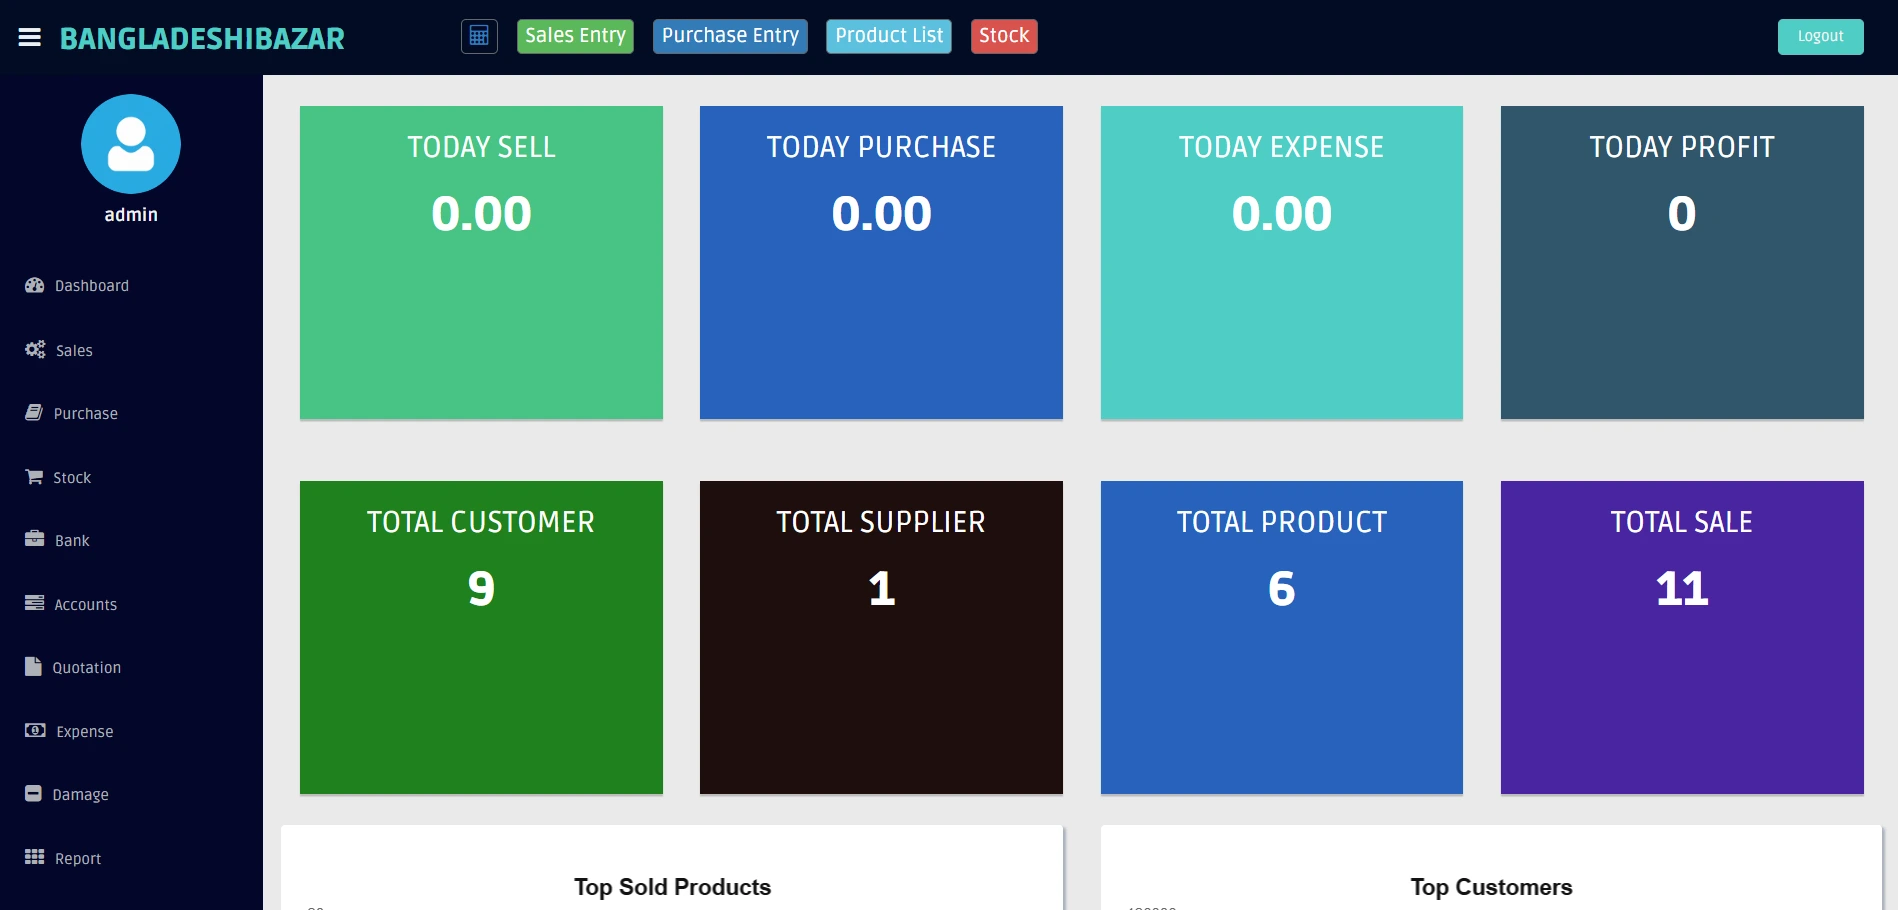Open Bank using its icon
The width and height of the screenshot is (1898, 910).
(x=35, y=540)
